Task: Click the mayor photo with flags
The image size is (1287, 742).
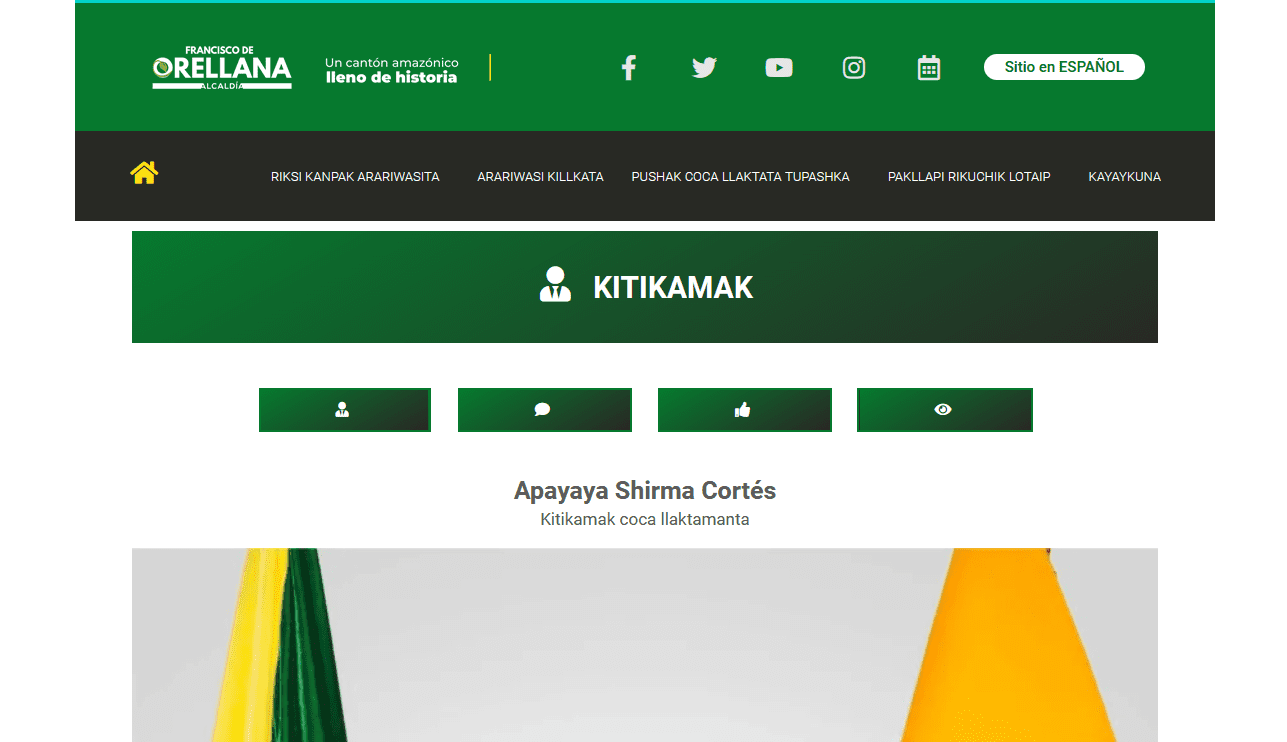Action: point(645,645)
